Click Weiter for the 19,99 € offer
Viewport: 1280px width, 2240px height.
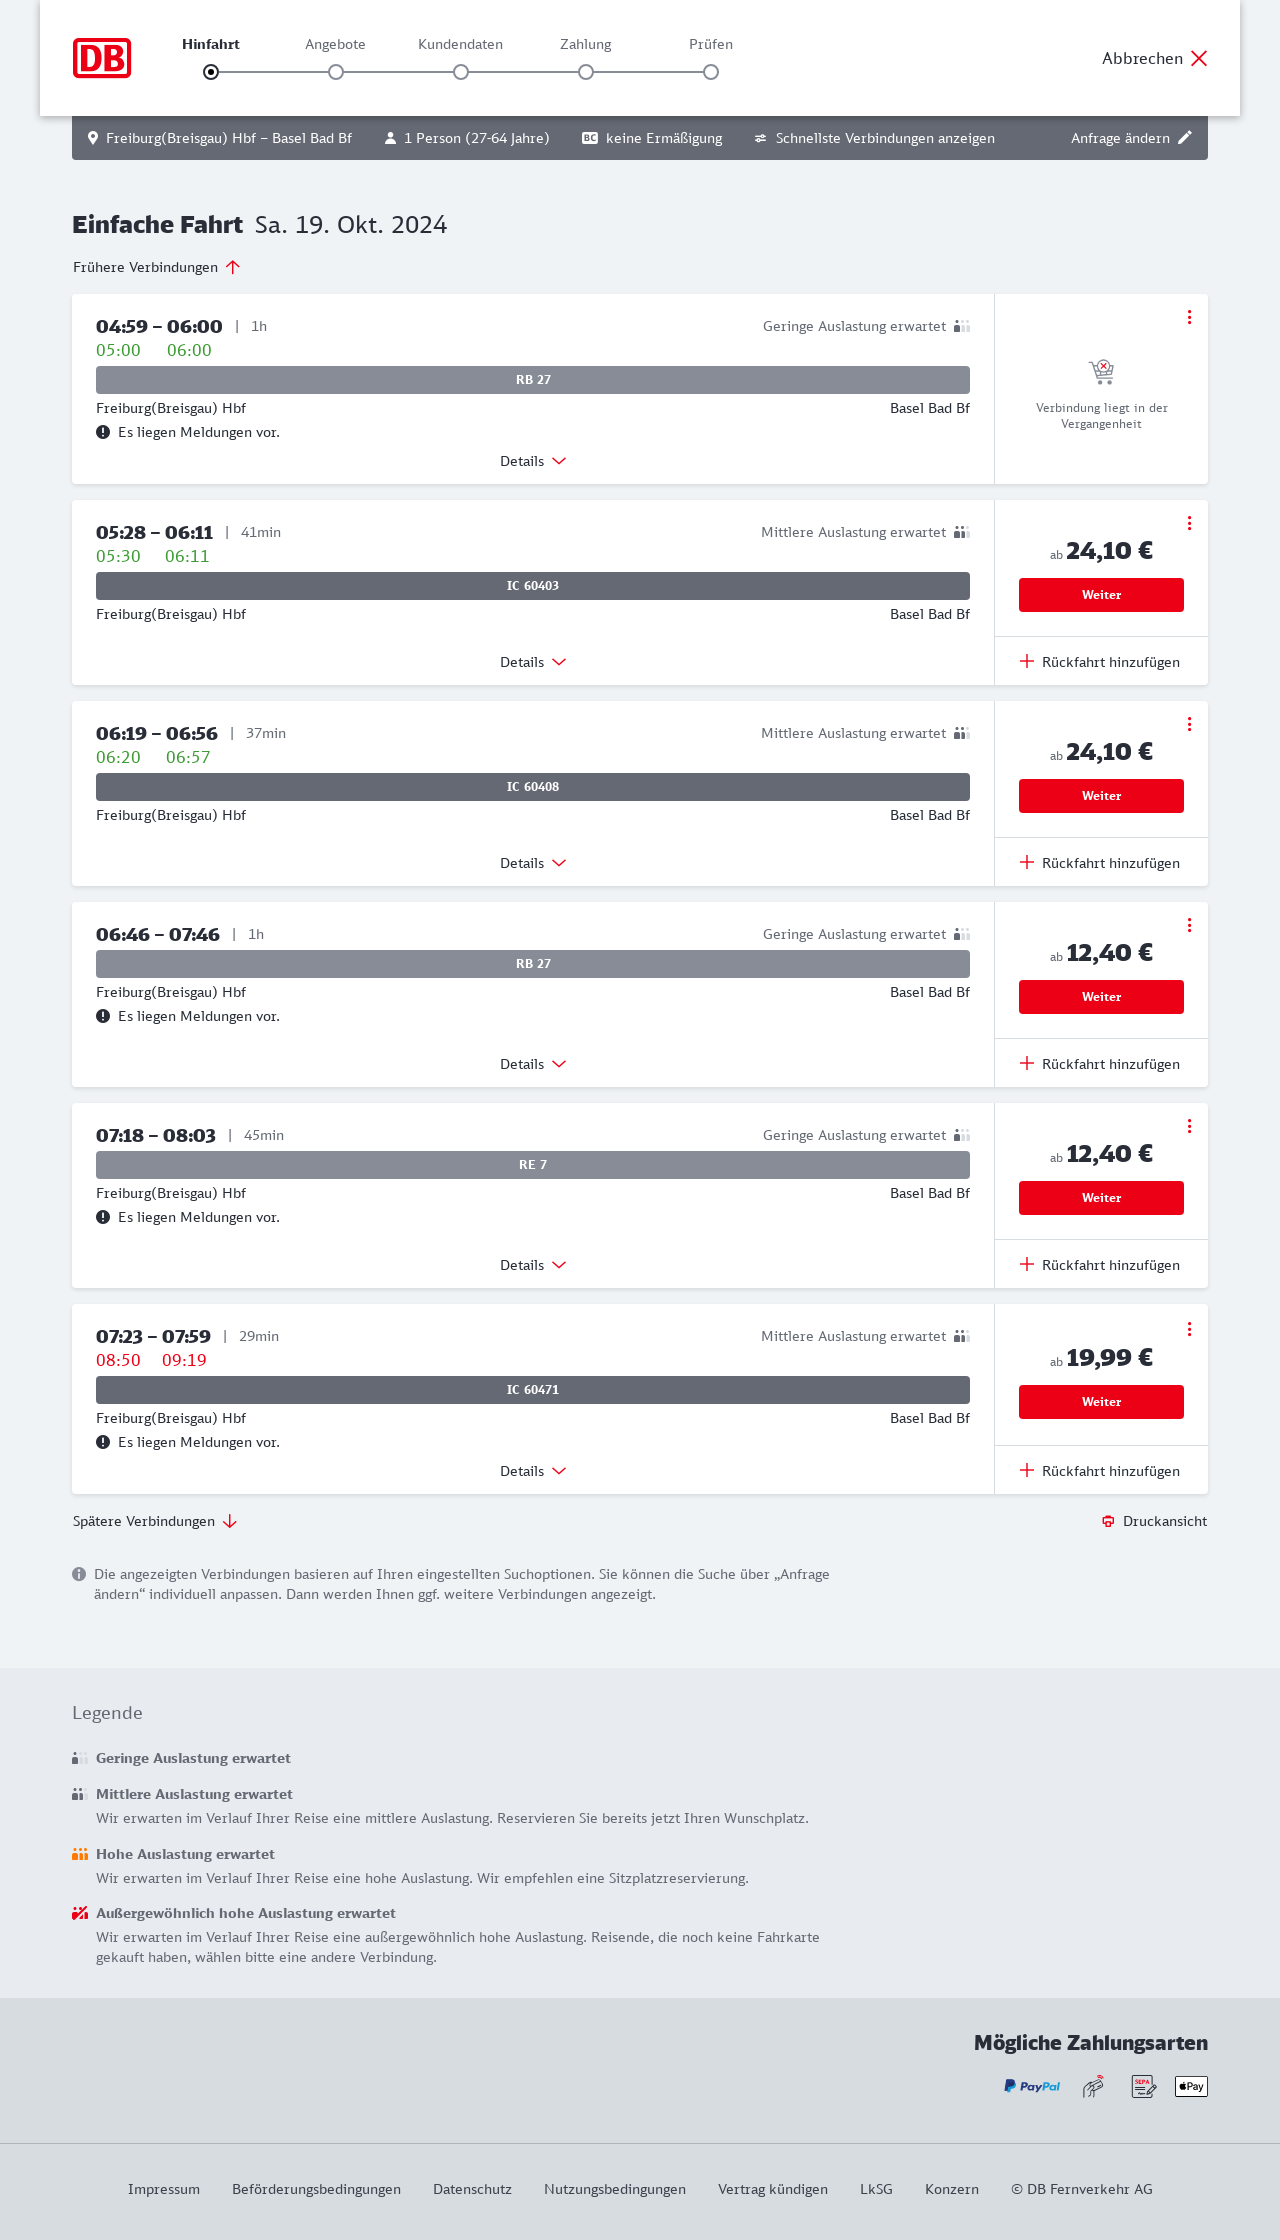point(1101,1402)
